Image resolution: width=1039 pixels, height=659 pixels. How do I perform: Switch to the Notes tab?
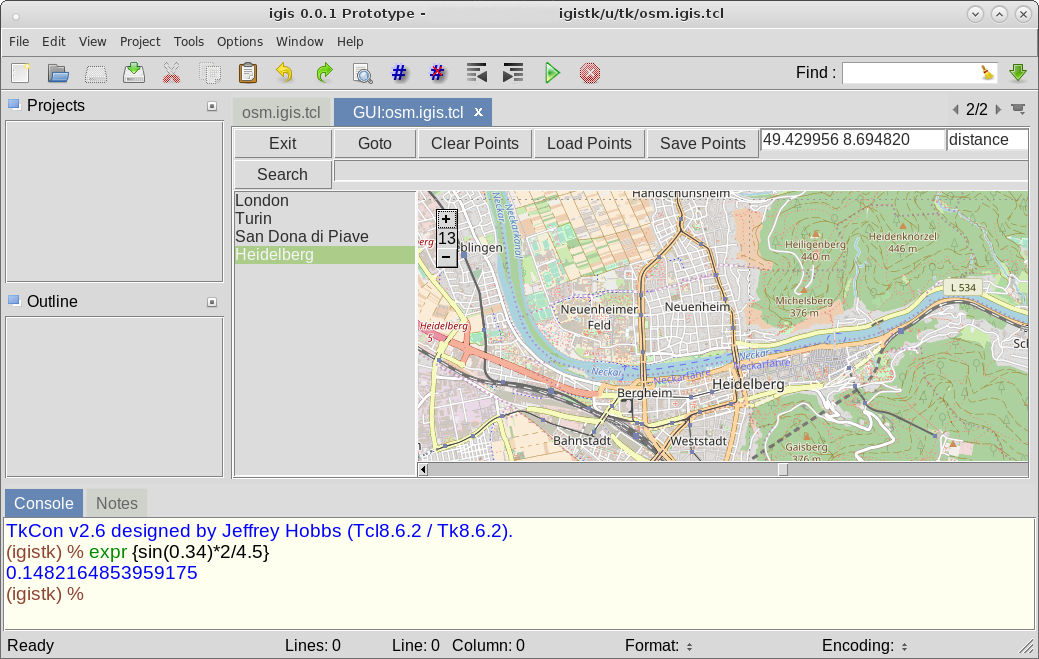tap(117, 503)
